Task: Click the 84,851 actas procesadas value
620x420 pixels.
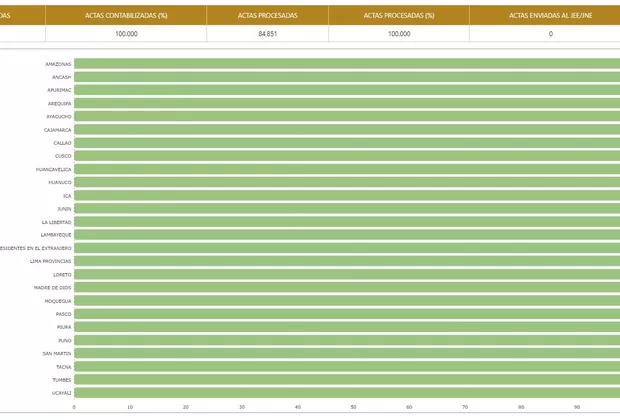Action: [x=267, y=33]
